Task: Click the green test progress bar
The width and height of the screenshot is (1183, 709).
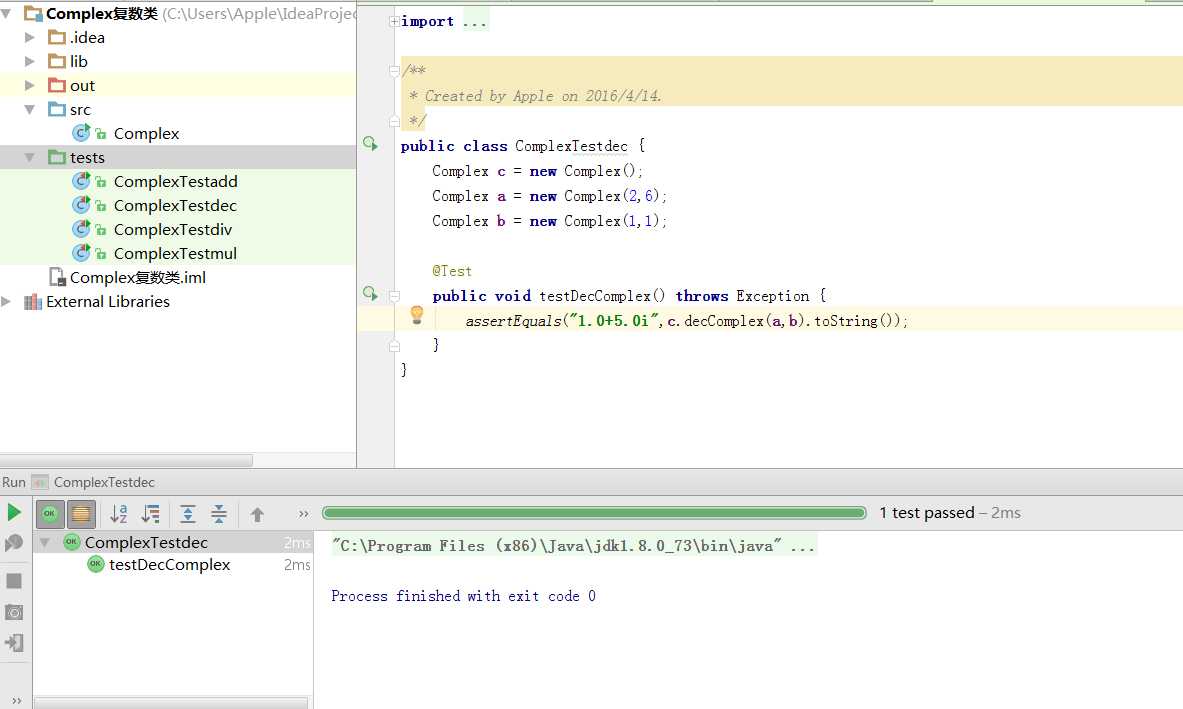Action: (x=594, y=513)
